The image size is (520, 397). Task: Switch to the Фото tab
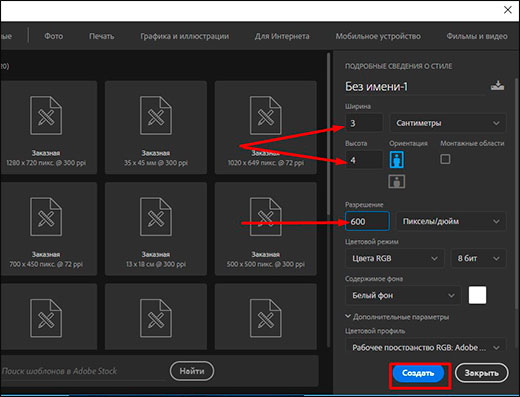point(53,36)
